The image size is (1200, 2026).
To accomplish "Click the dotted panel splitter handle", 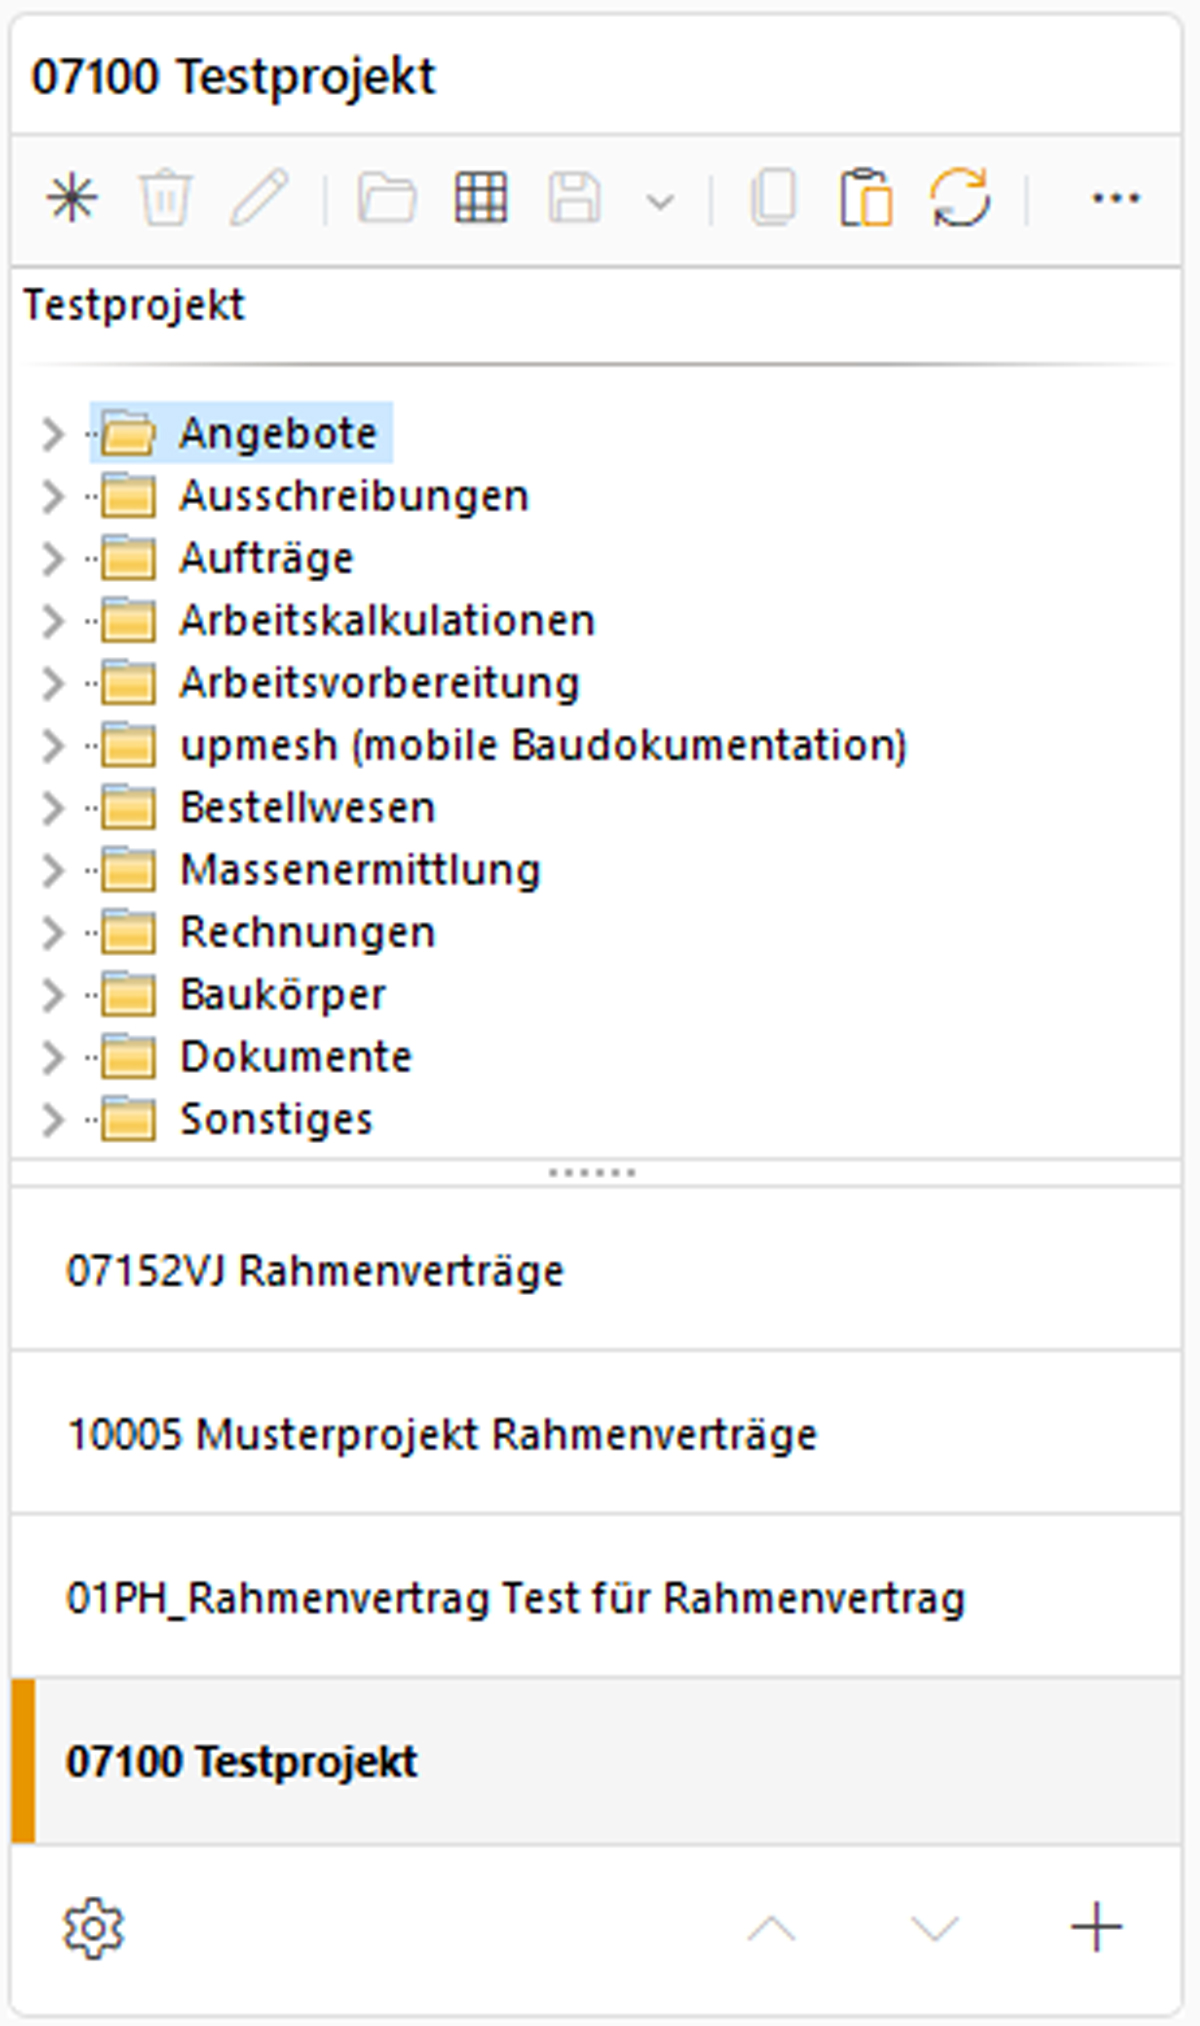I will point(592,1172).
